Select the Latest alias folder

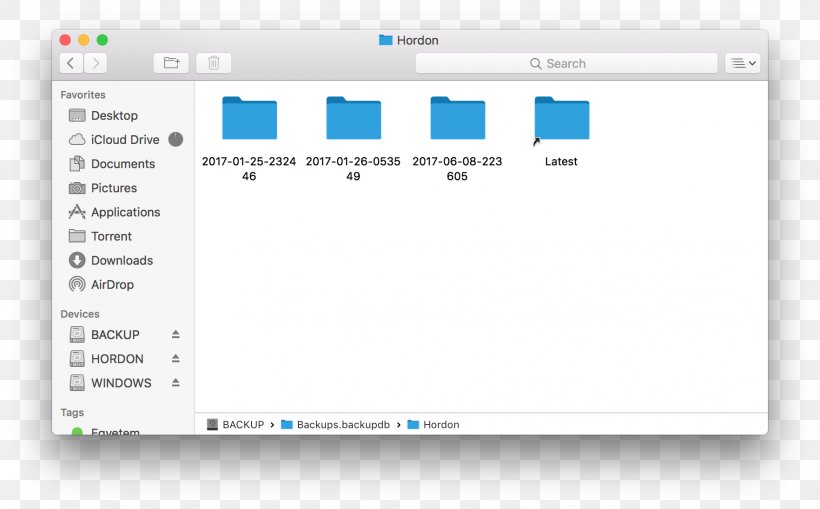(561, 119)
